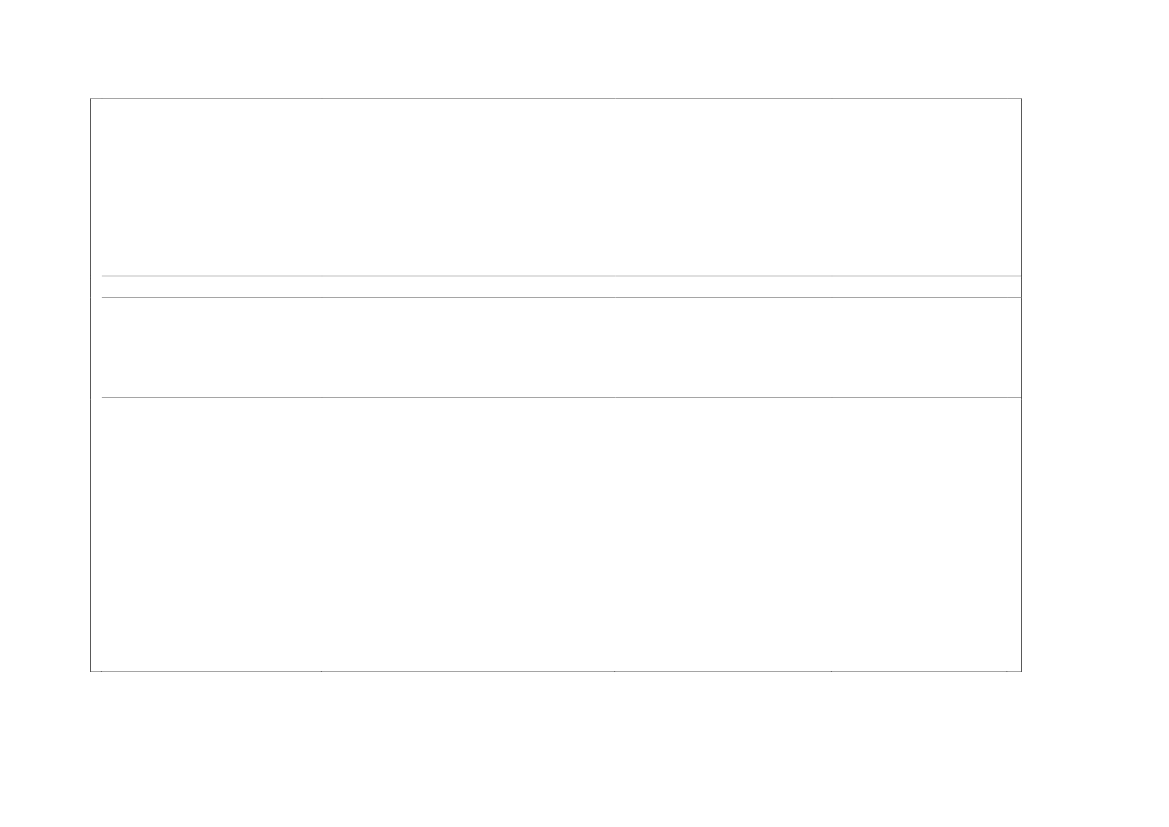Viewport: 1169px width, 827px height.
Task: Select the lower dark horizontal line
Action: [561, 397]
